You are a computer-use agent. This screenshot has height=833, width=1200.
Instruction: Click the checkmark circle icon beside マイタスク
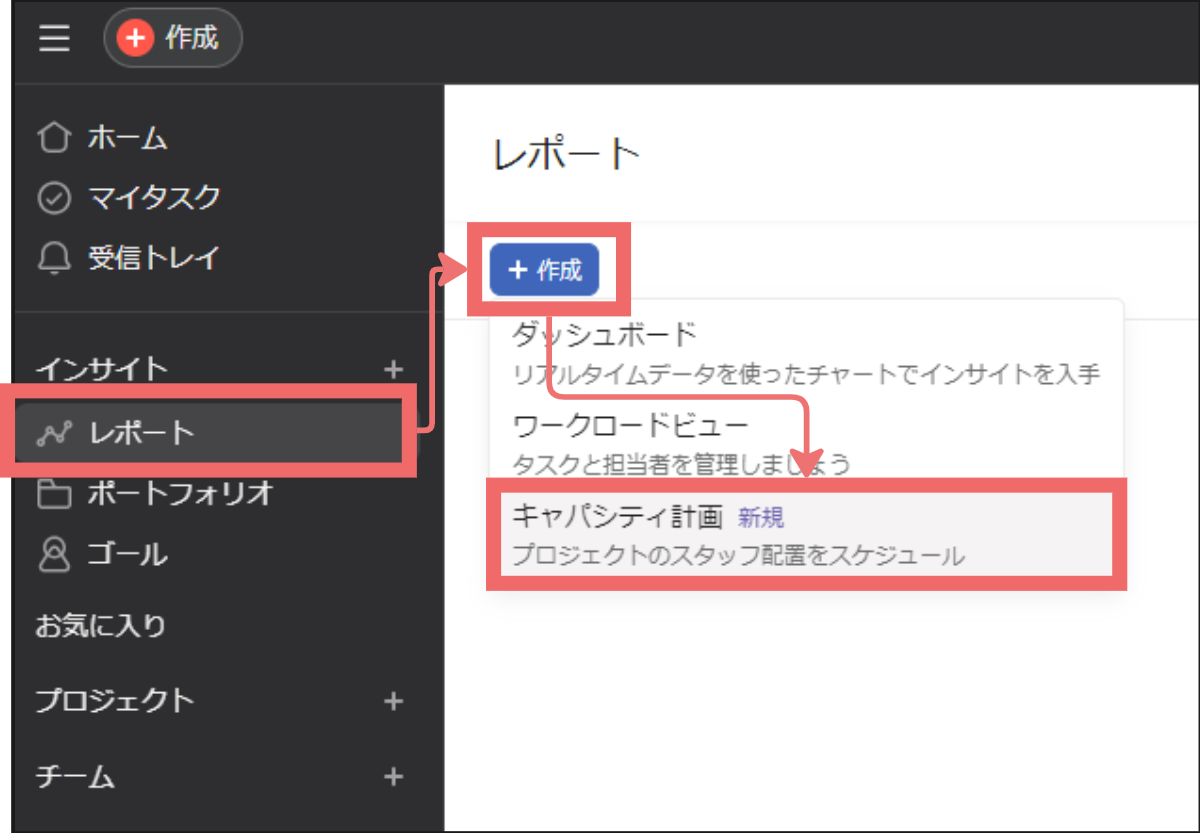click(x=54, y=198)
